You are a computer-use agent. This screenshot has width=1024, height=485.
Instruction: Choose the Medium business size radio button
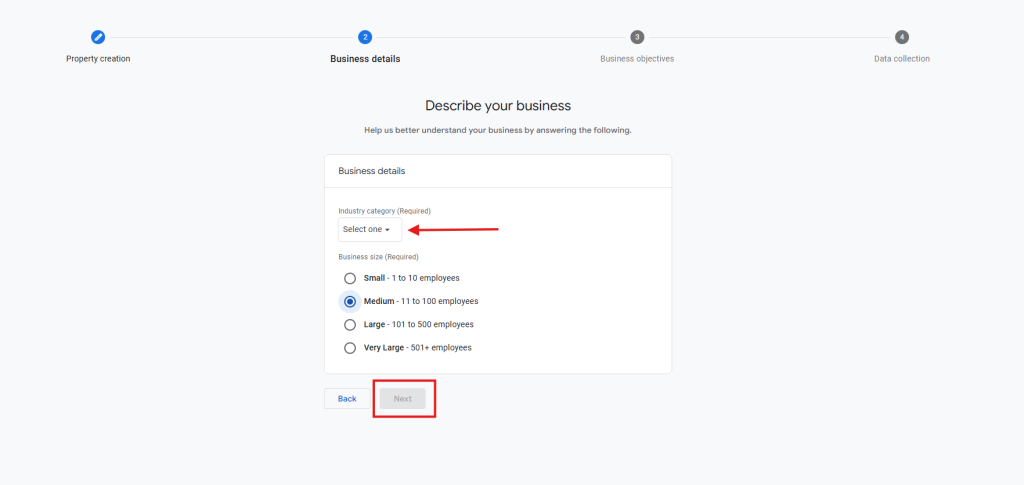350,301
